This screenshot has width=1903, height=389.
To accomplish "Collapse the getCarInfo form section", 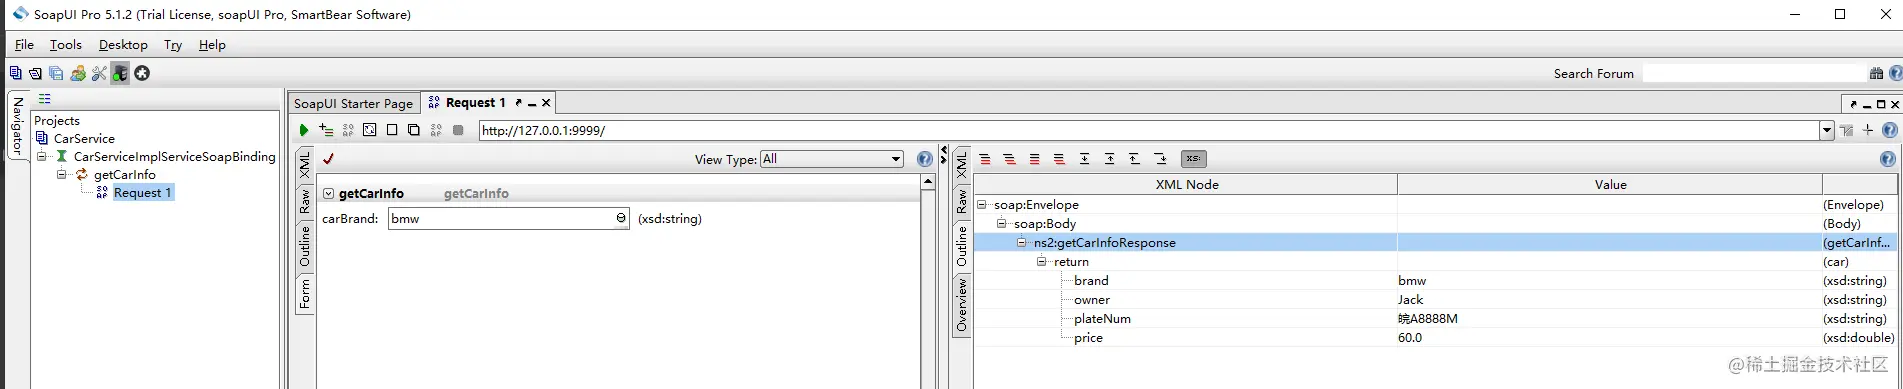I will (x=328, y=194).
